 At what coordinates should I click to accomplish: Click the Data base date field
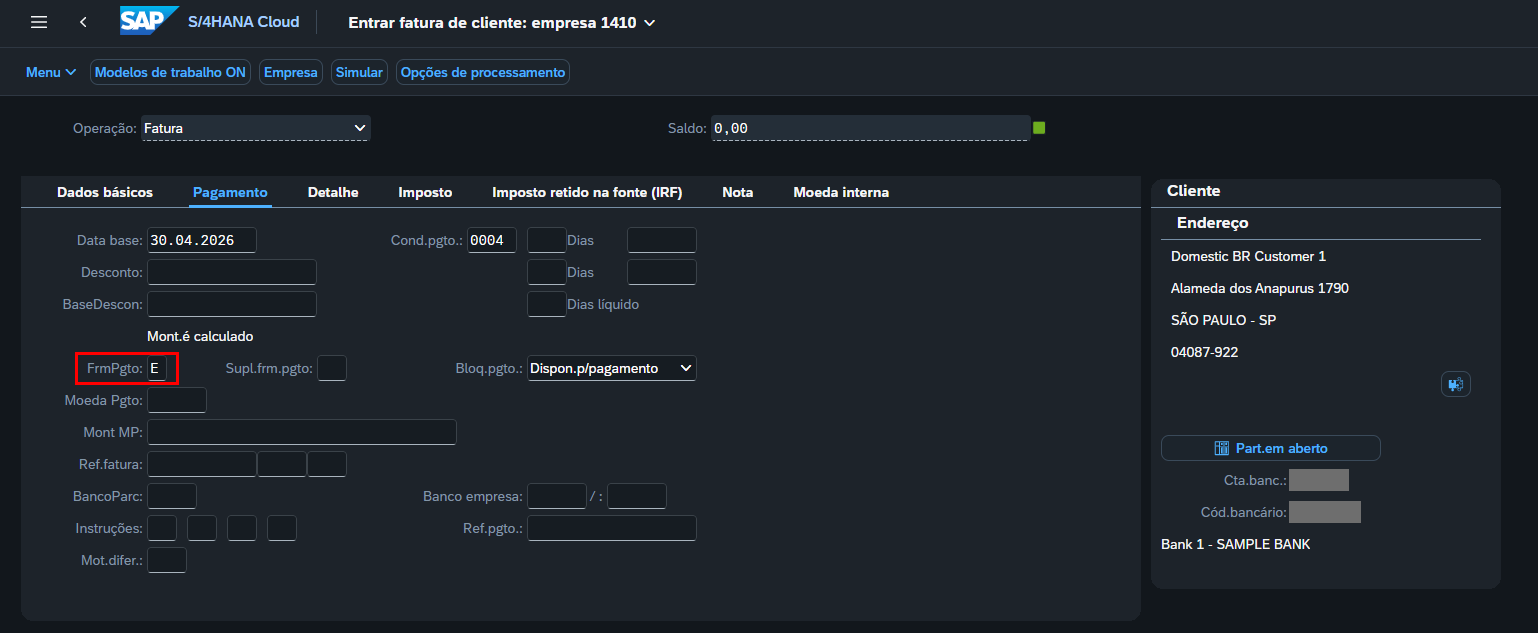pos(202,240)
